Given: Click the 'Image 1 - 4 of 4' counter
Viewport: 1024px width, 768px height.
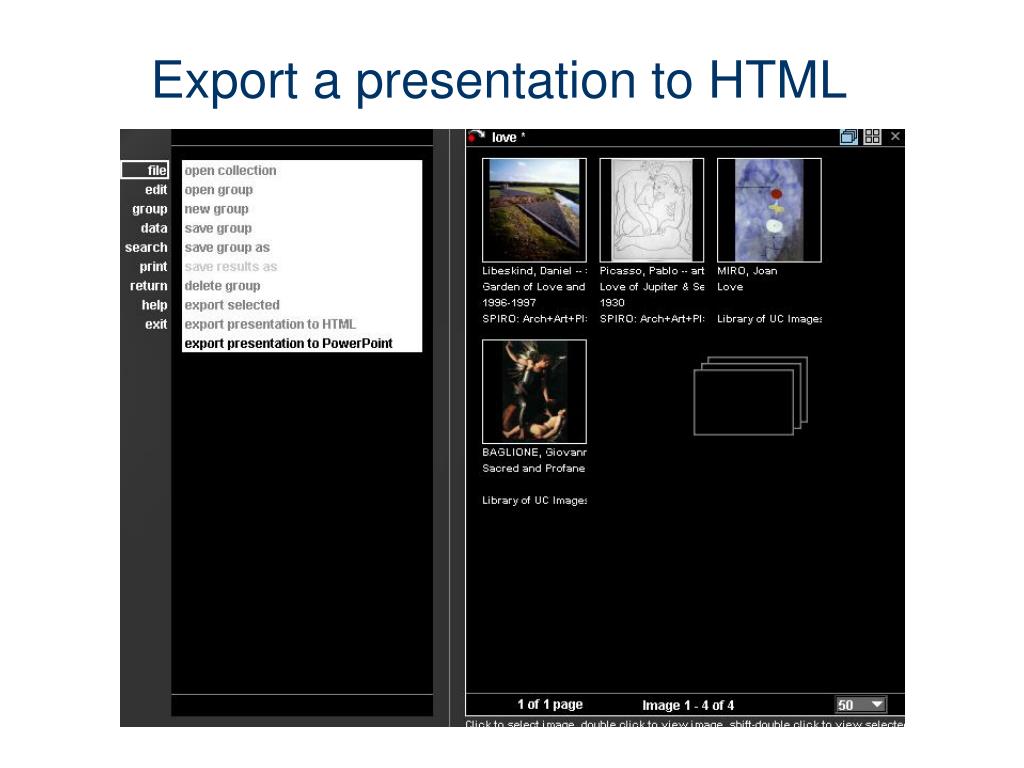Looking at the screenshot, I should 688,705.
